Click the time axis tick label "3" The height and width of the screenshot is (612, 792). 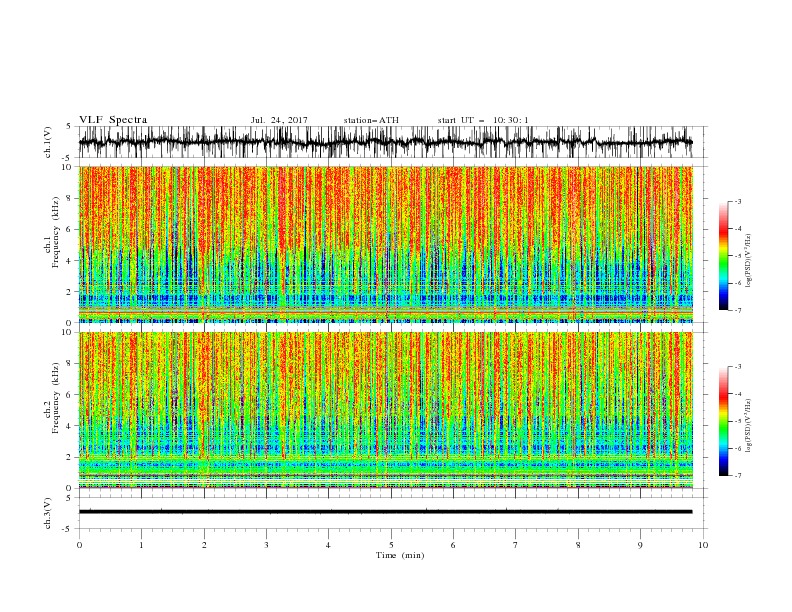[266, 545]
